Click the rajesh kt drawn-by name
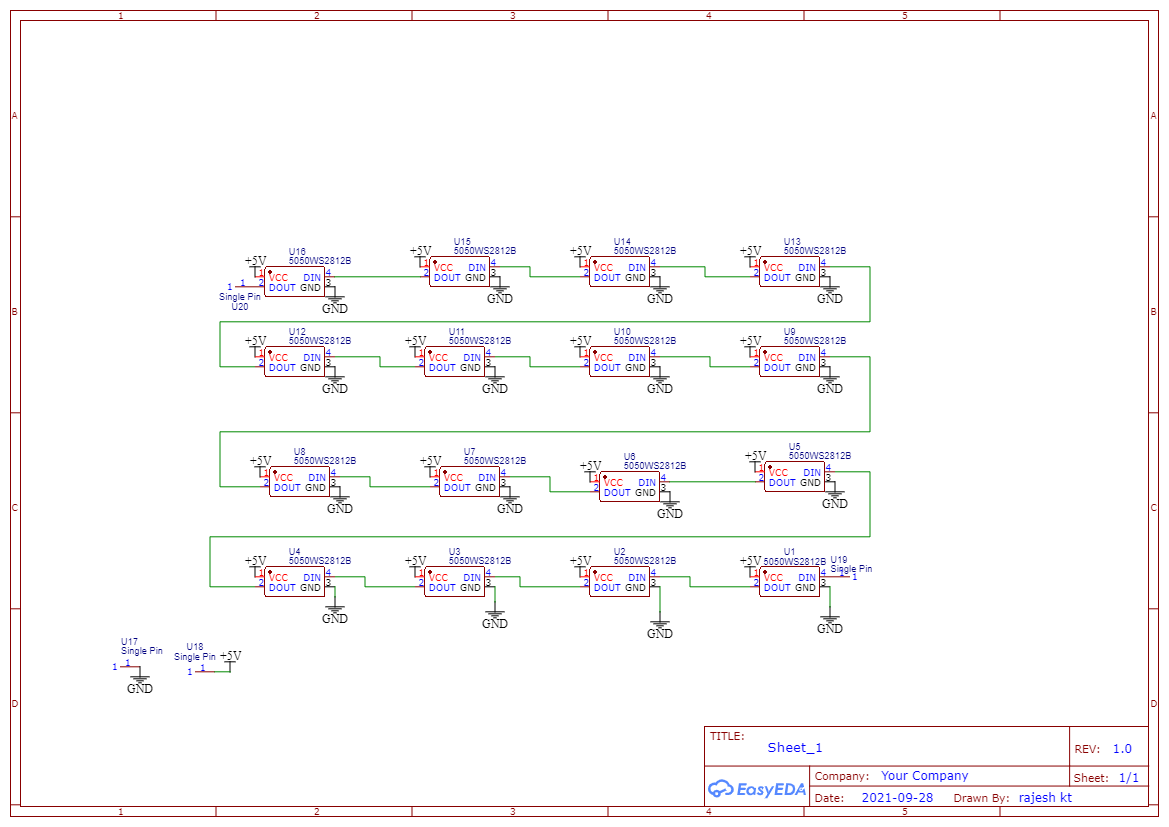The image size is (1169, 827). 1043,797
